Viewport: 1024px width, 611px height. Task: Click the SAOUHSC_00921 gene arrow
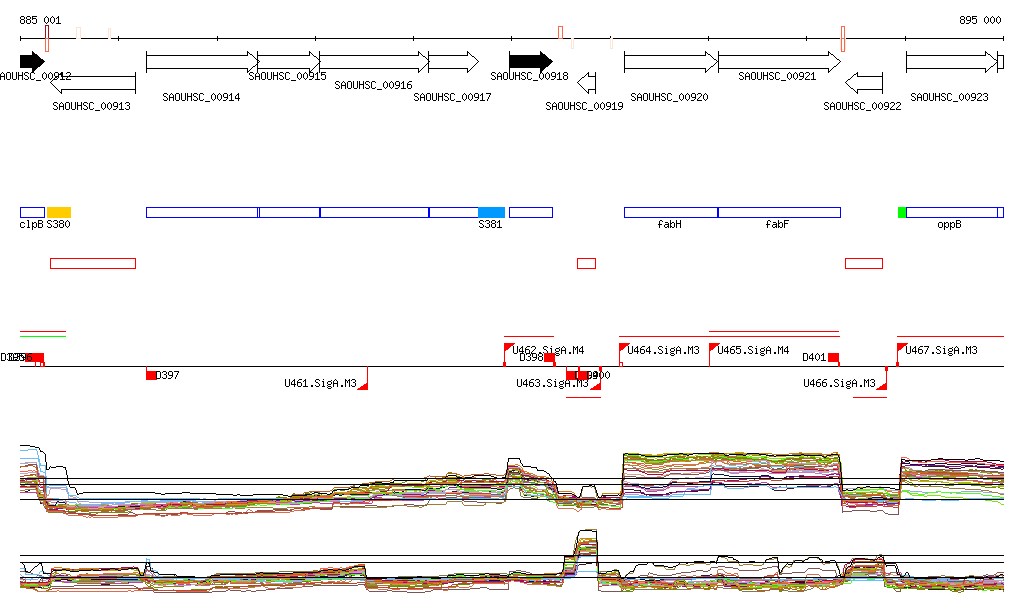point(779,62)
